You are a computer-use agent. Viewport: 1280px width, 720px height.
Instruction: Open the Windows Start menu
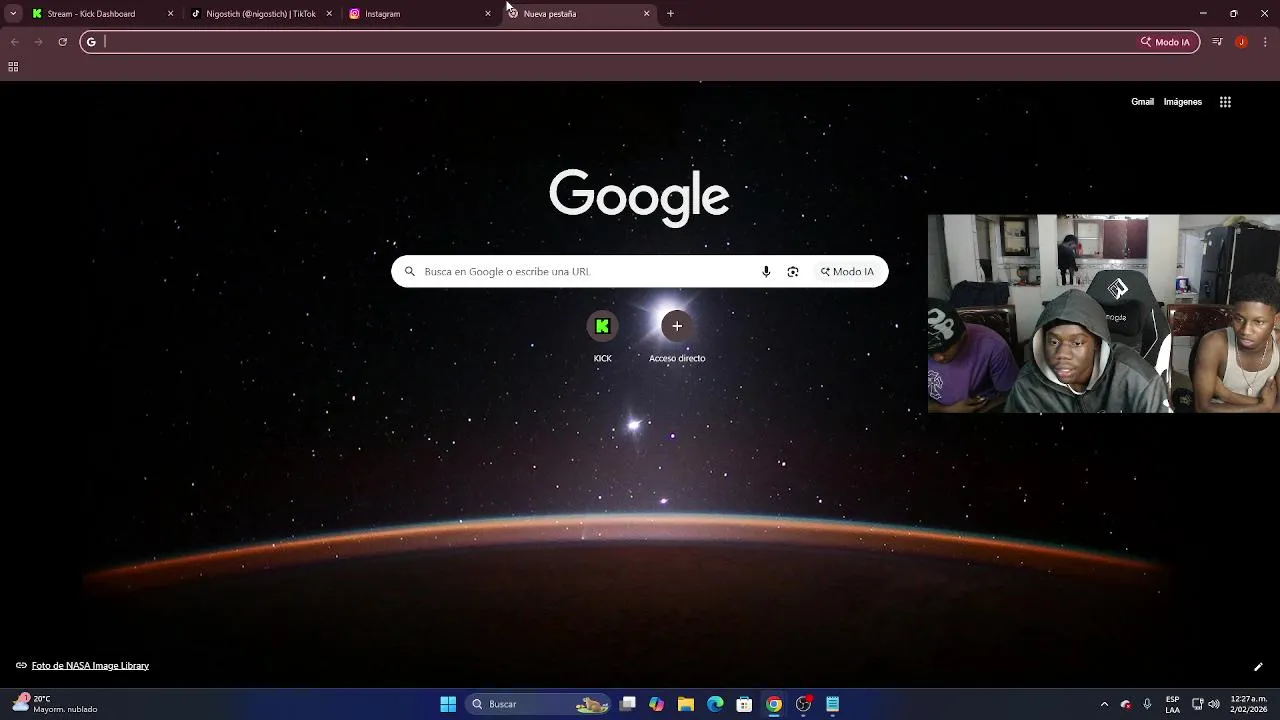[448, 704]
